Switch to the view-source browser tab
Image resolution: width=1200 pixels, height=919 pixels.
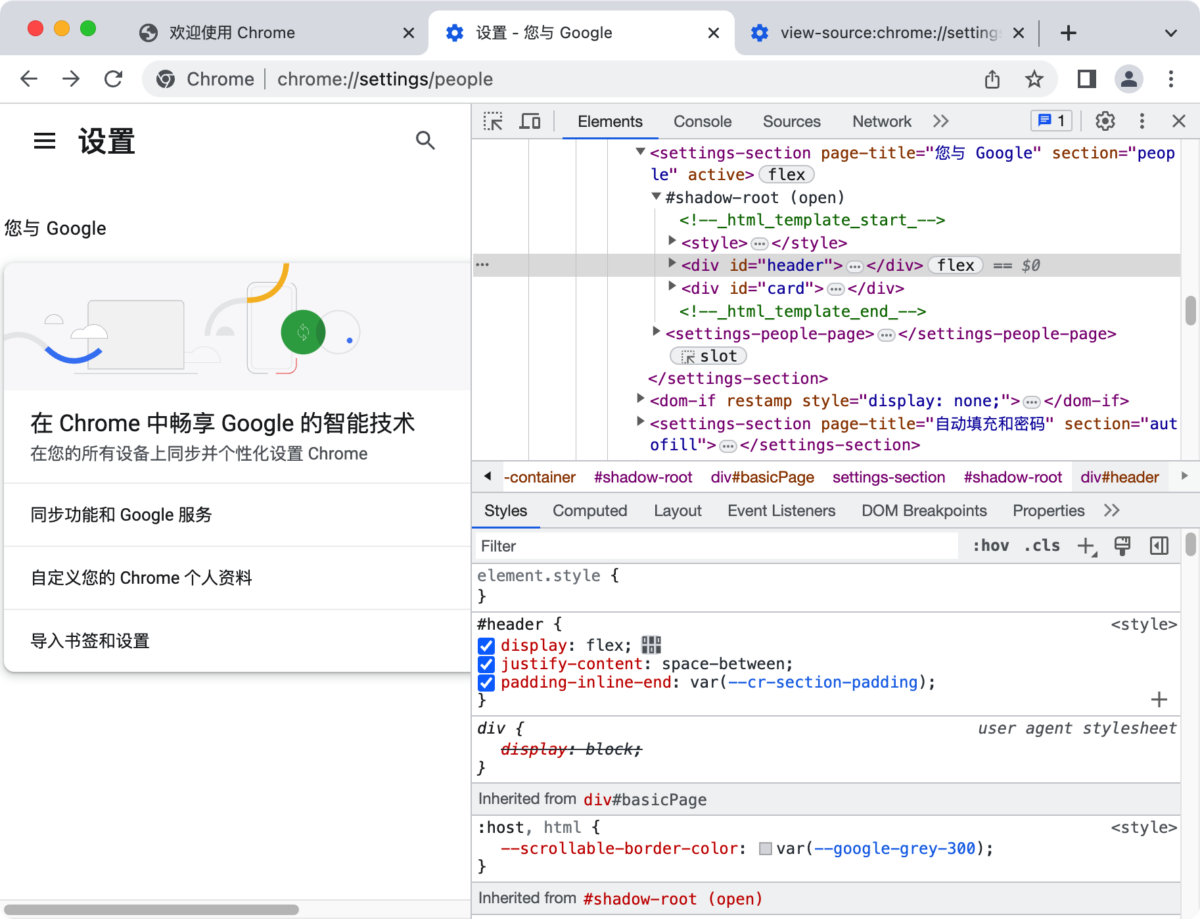[x=888, y=33]
